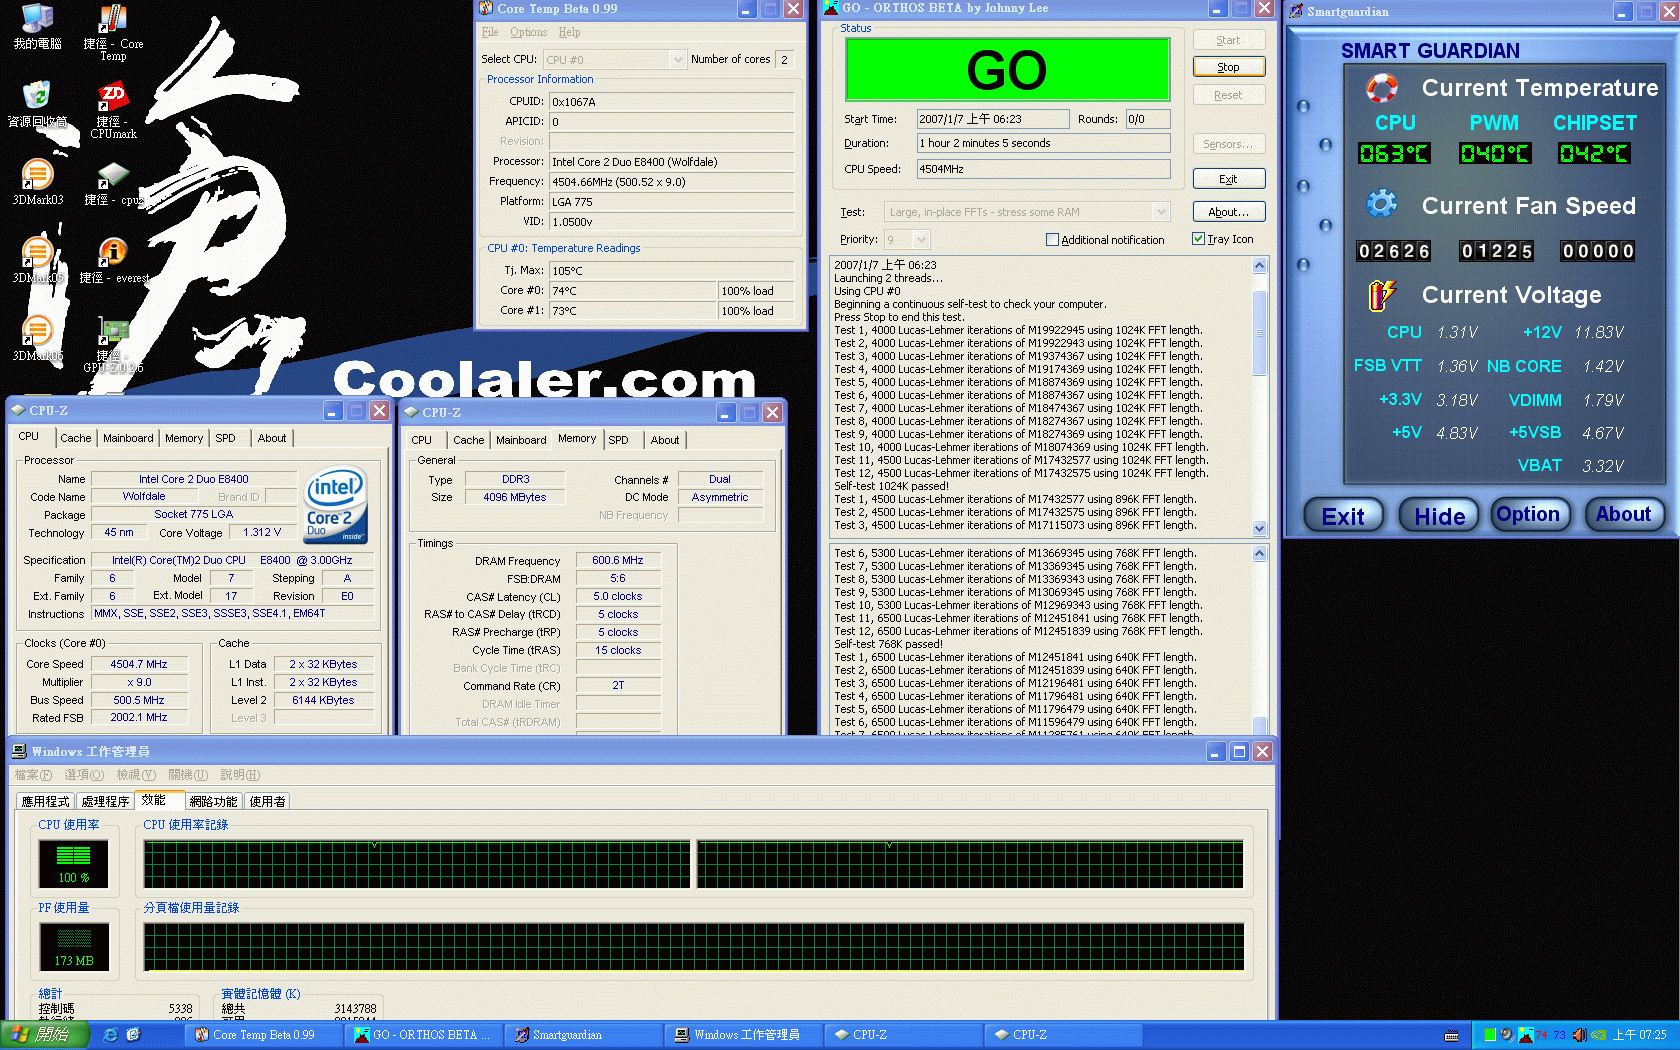The height and width of the screenshot is (1050, 1680).
Task: Click the Internet Explorer quick launch icon
Action: pos(110,1035)
